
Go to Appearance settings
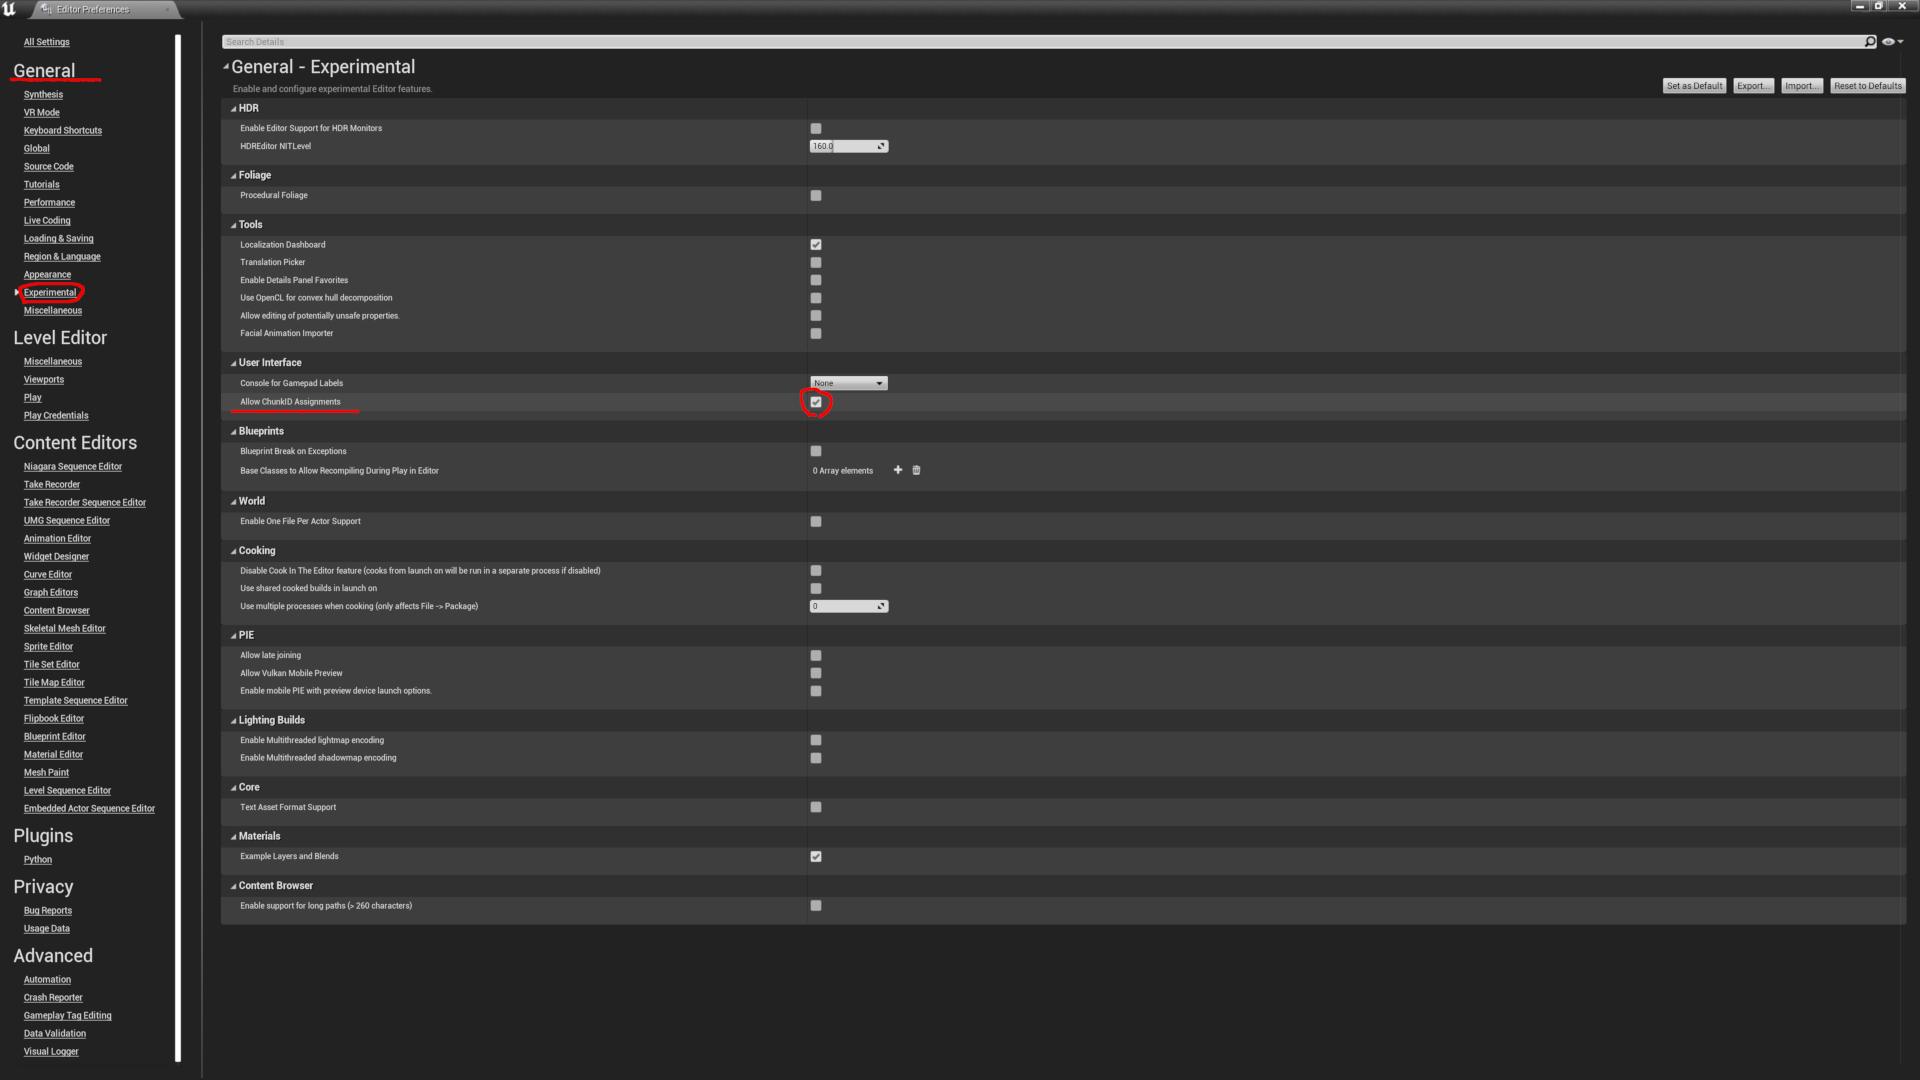pyautogui.click(x=47, y=275)
